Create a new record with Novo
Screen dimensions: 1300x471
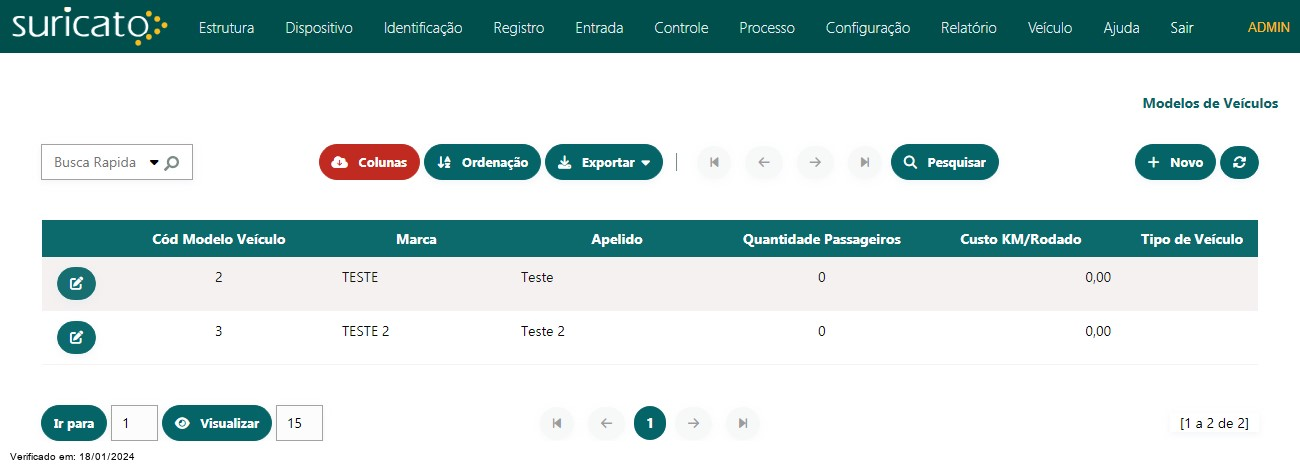[1175, 162]
